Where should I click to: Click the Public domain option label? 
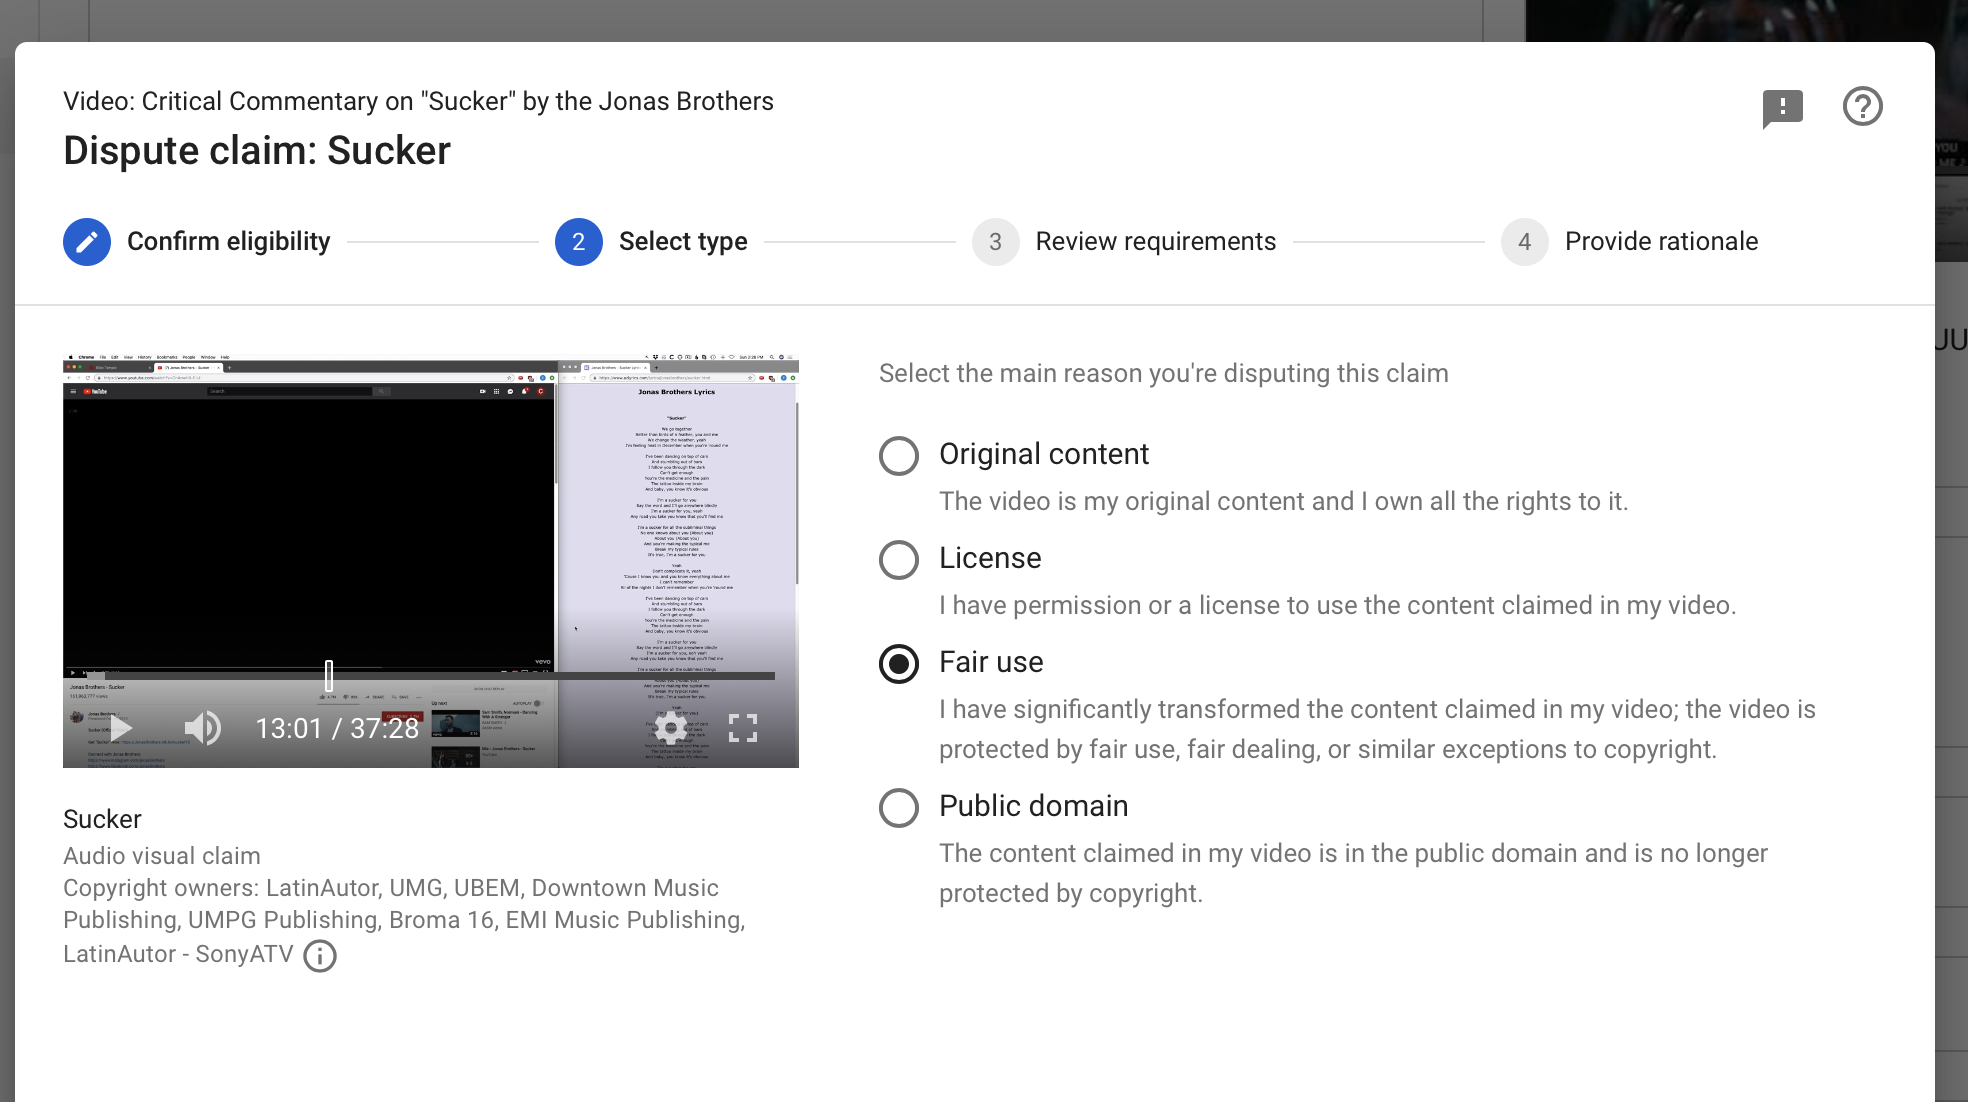tap(1034, 806)
